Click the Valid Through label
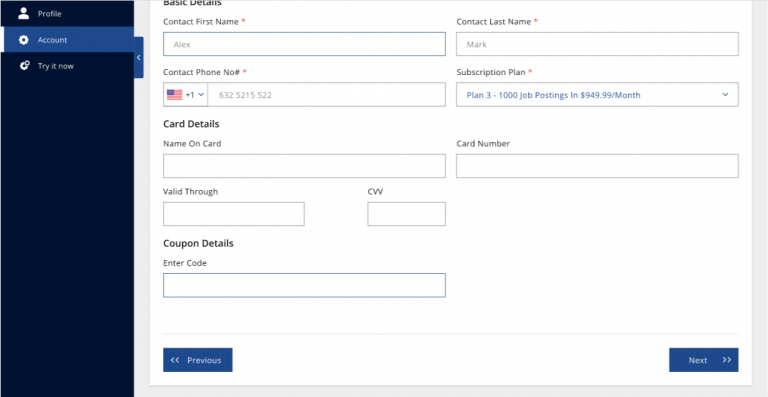The width and height of the screenshot is (768, 397). tap(191, 191)
